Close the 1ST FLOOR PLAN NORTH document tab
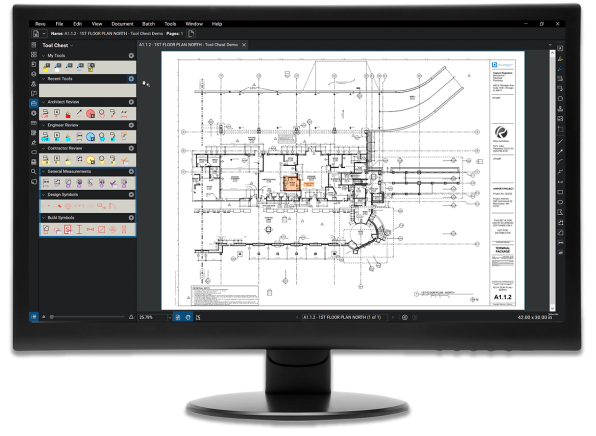 point(244,45)
